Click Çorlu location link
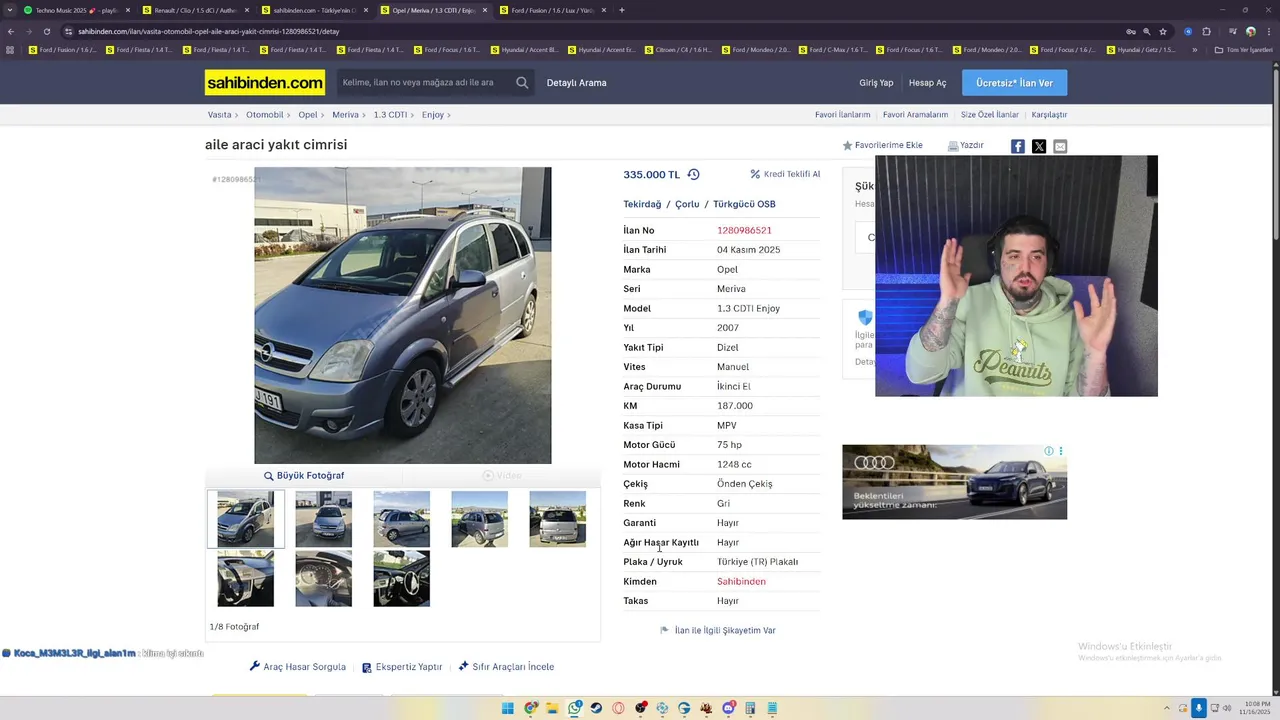Screen dimensions: 1280x720 [687, 204]
